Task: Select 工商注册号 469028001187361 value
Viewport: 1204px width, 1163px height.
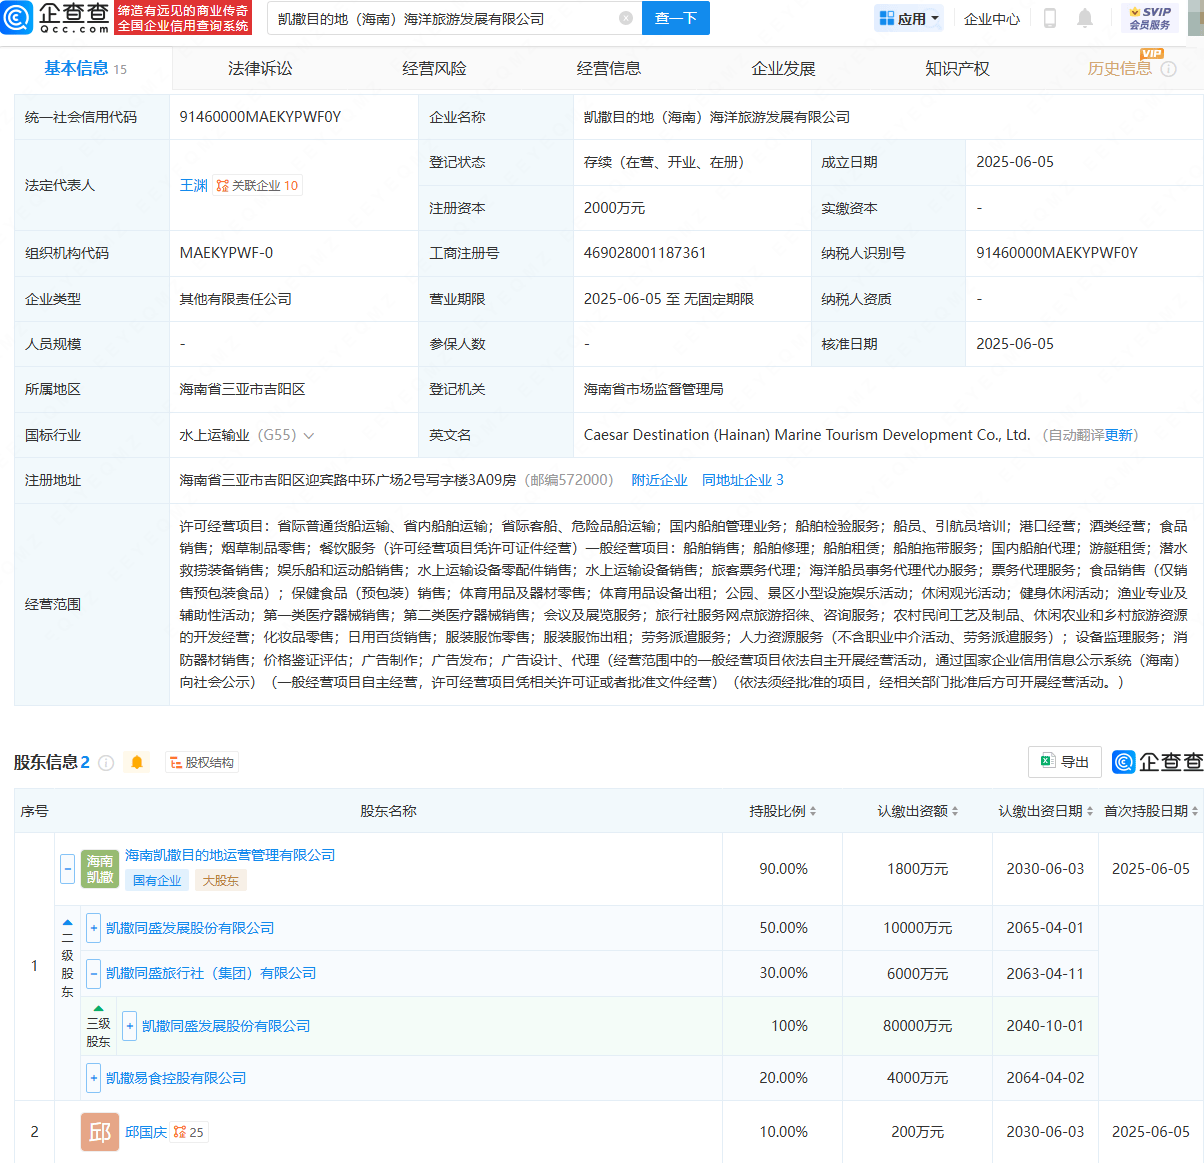Action: [x=645, y=253]
